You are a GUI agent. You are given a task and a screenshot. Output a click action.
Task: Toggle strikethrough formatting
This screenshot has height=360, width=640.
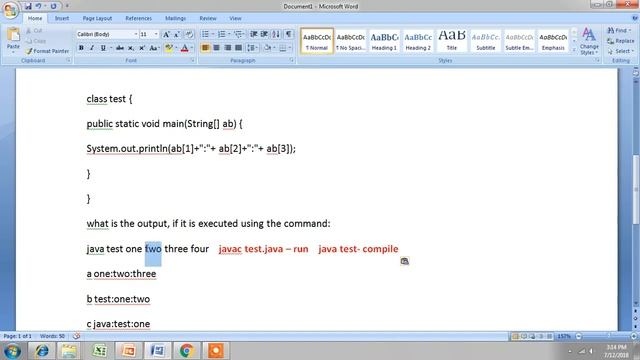click(x=120, y=48)
